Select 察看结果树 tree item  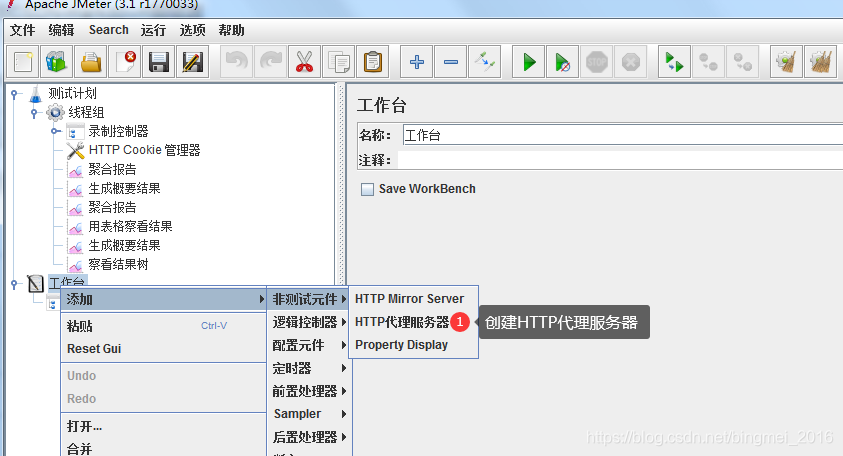tap(118, 265)
